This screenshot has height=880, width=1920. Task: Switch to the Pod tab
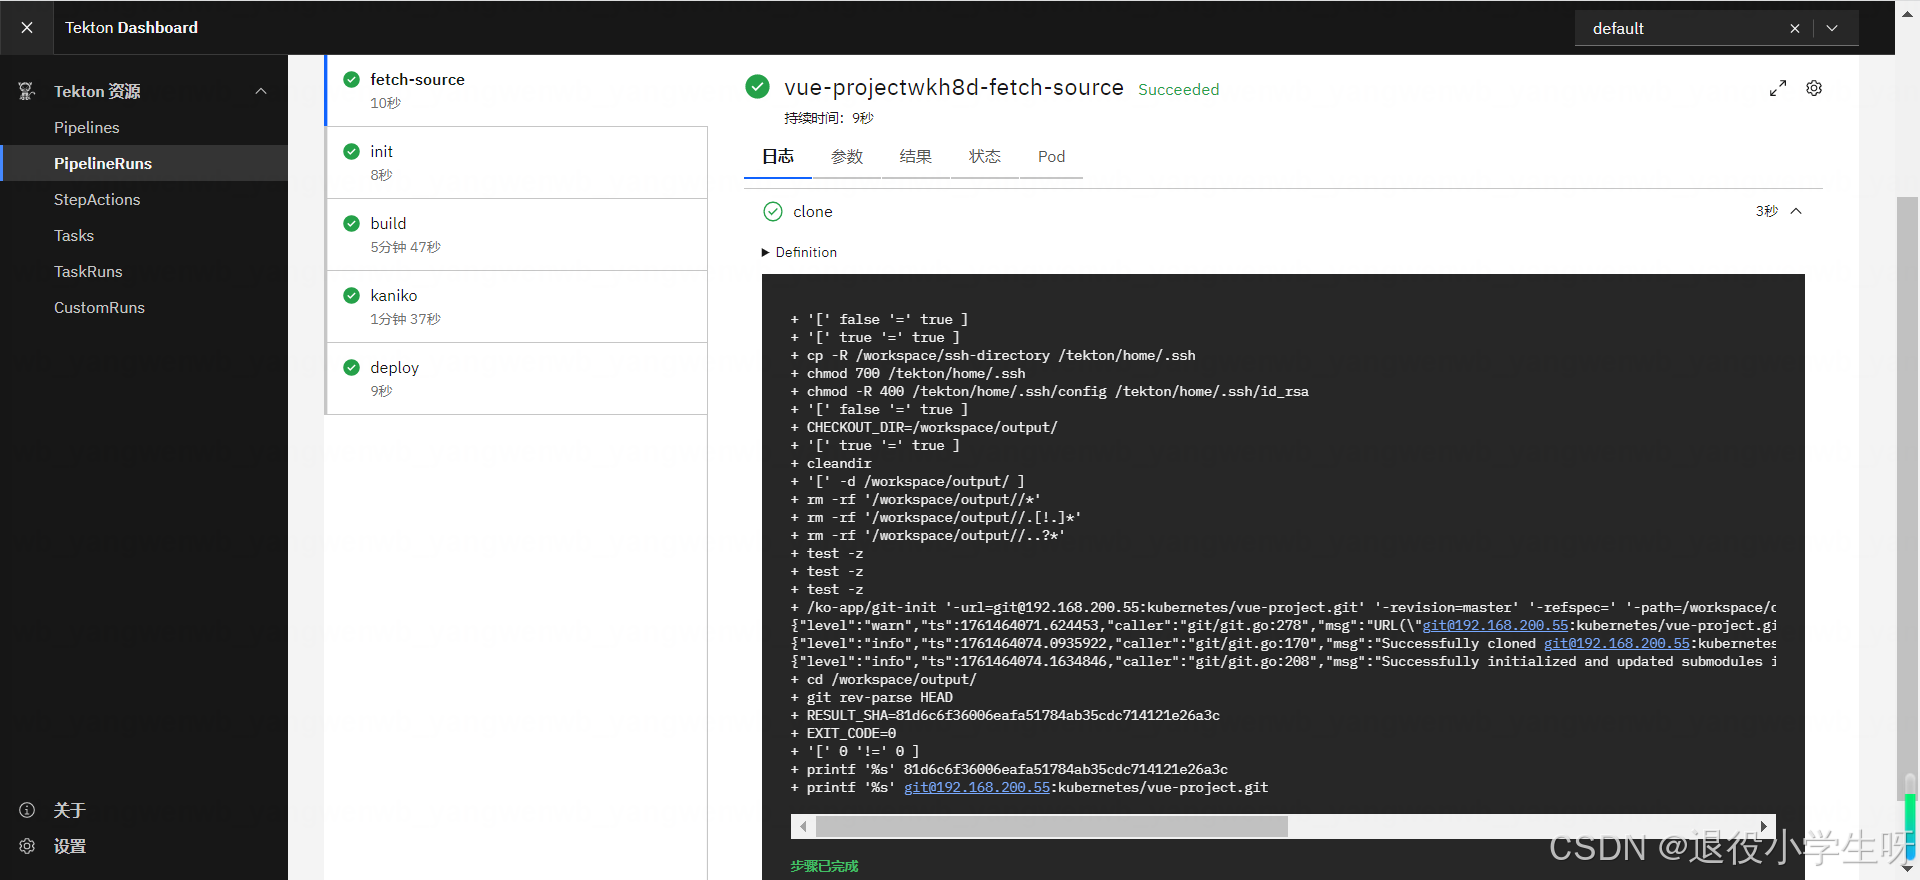1051,157
